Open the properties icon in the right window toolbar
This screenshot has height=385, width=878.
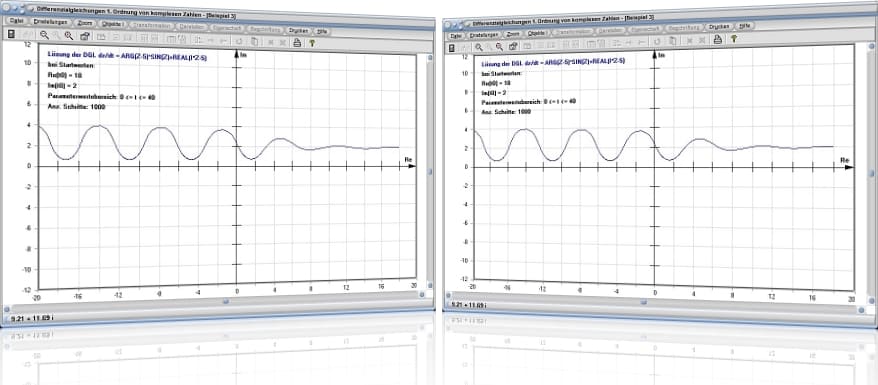(513, 46)
